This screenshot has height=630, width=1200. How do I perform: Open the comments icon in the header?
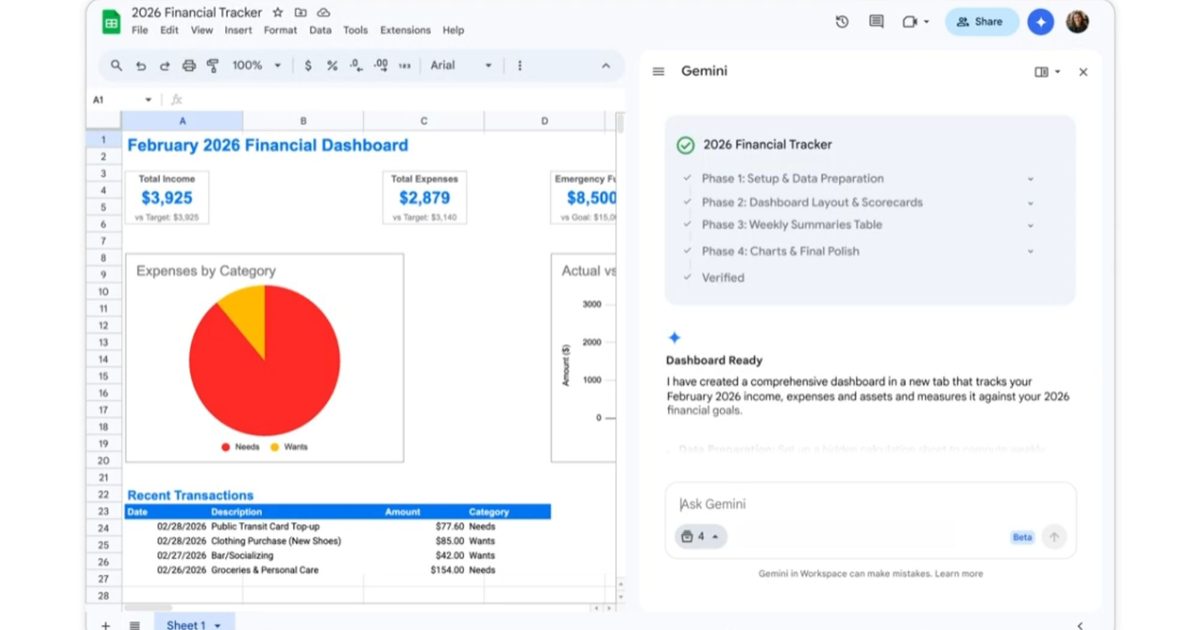(876, 21)
